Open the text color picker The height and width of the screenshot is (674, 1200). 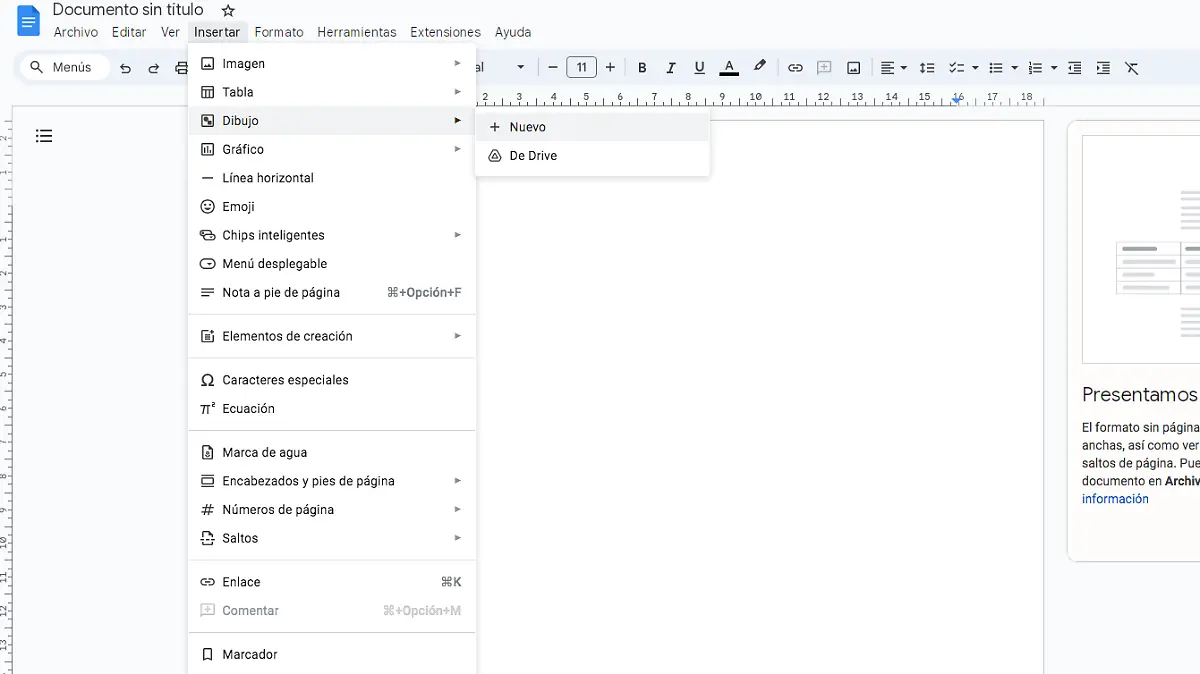729,68
